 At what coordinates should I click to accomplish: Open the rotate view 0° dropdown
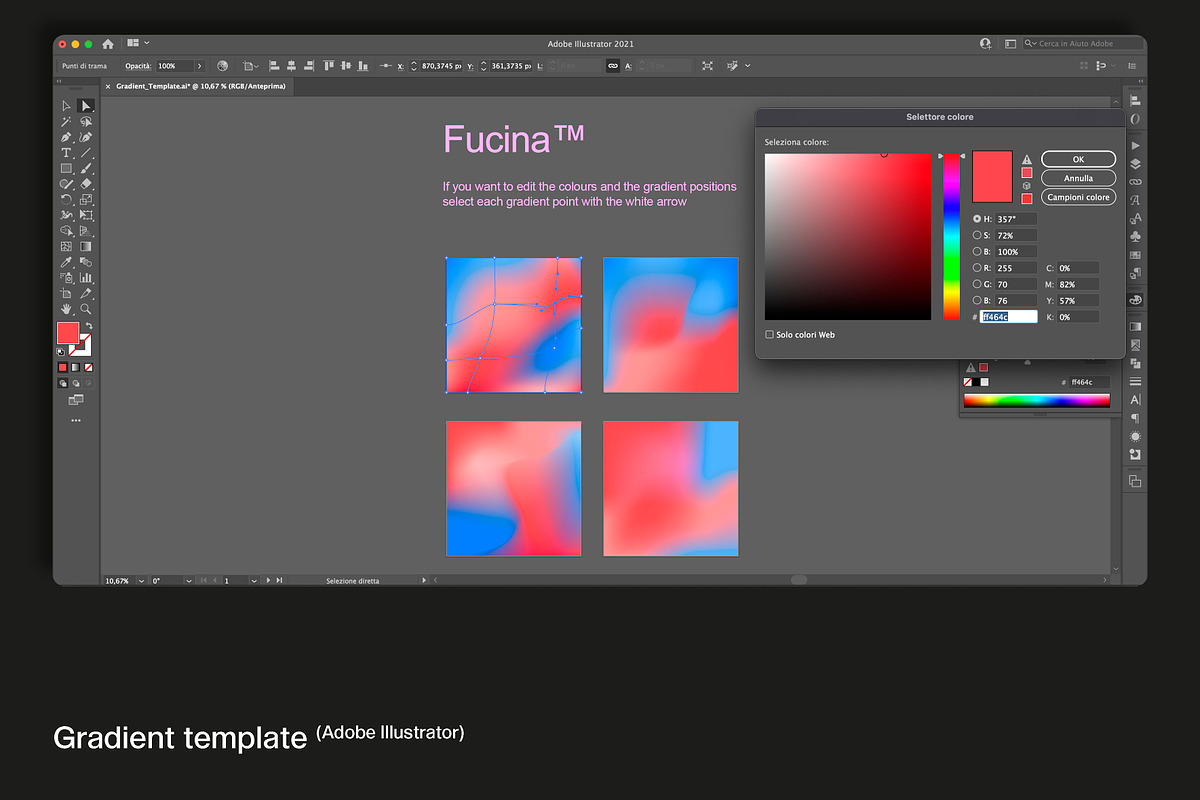(187, 580)
